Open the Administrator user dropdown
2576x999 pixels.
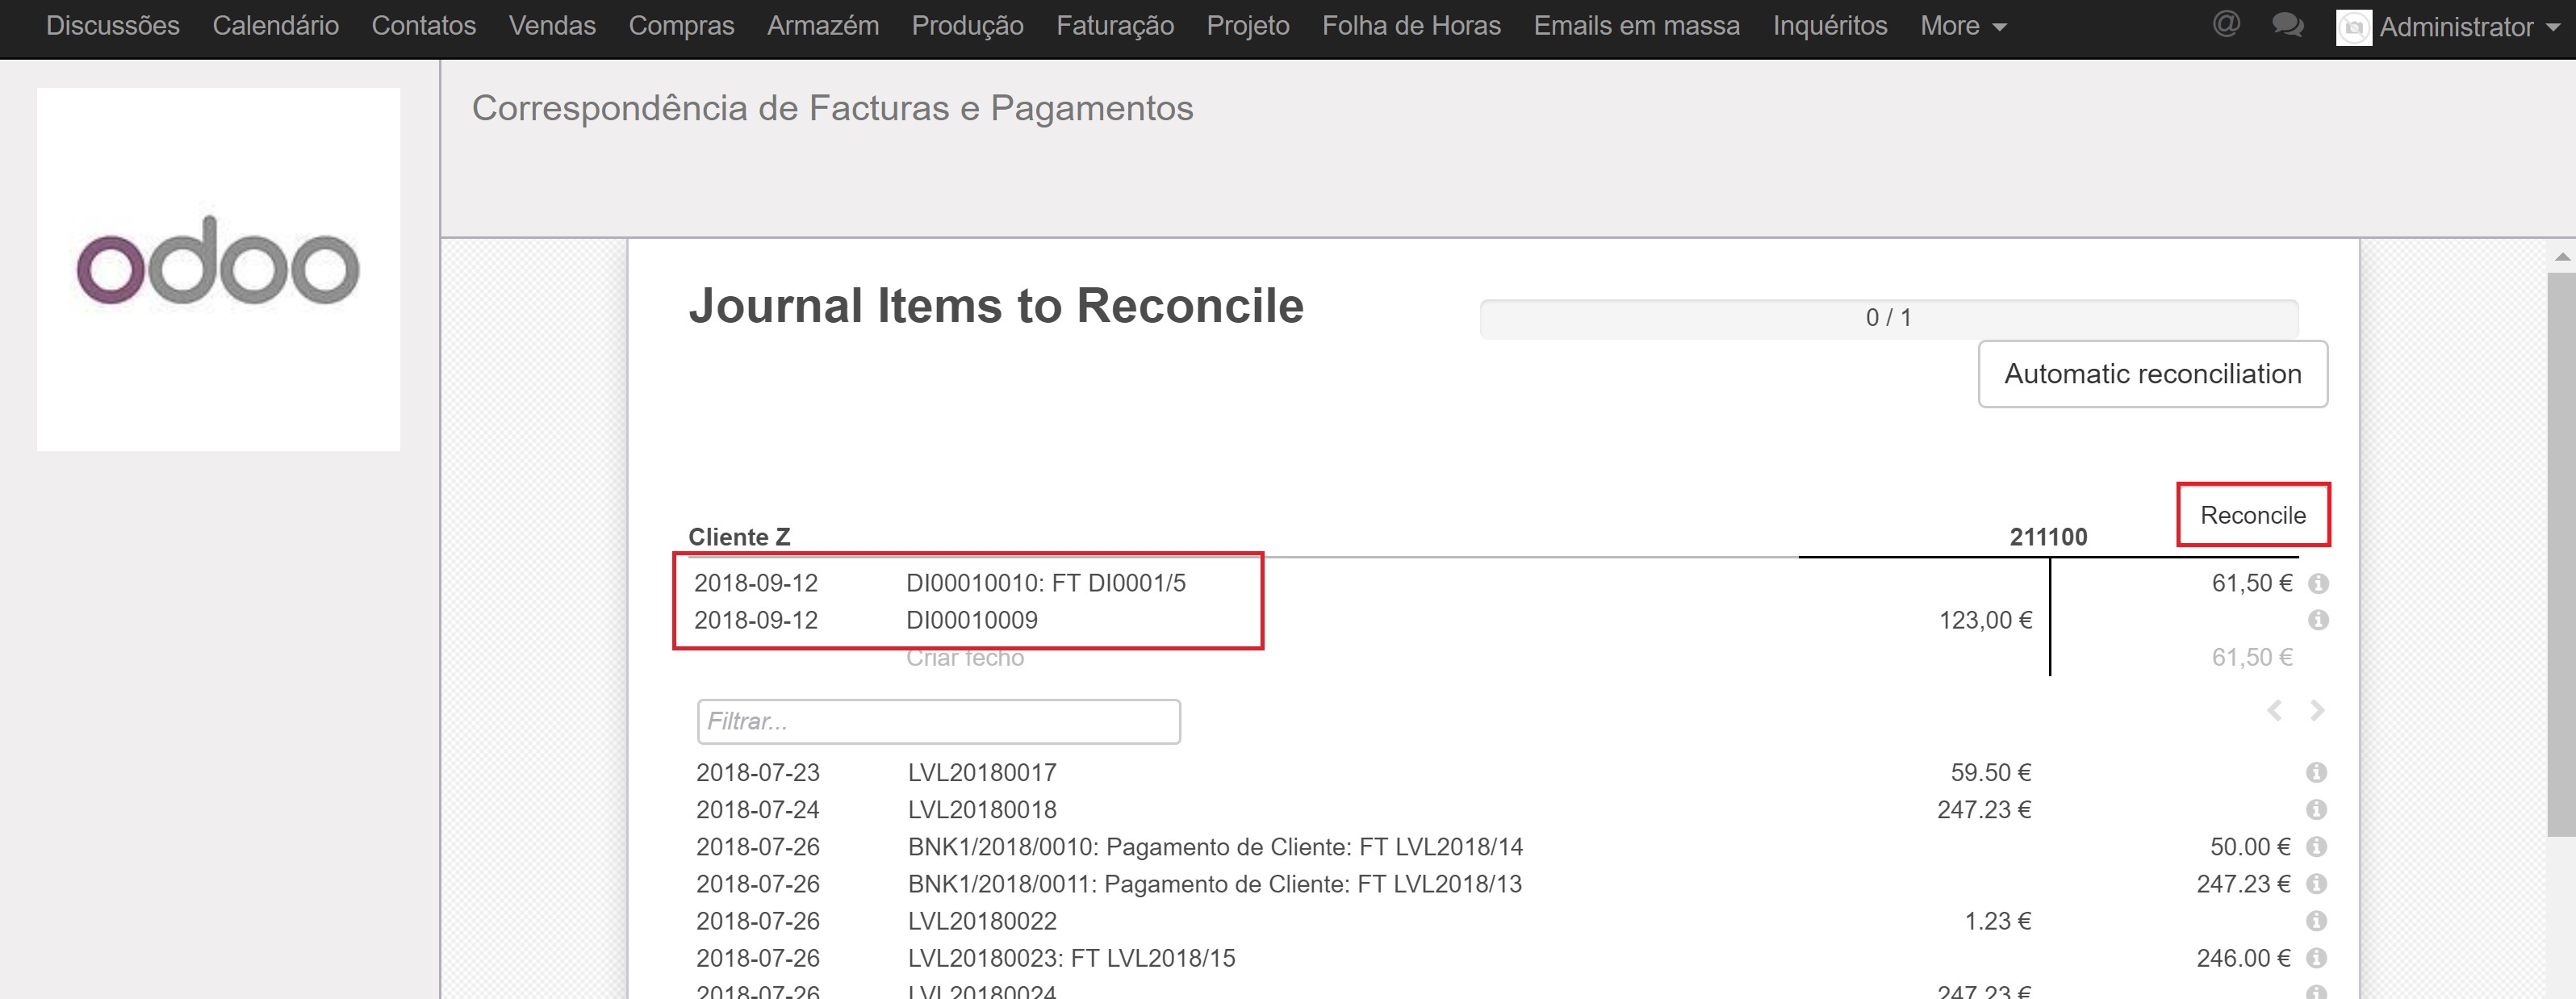tap(2454, 27)
